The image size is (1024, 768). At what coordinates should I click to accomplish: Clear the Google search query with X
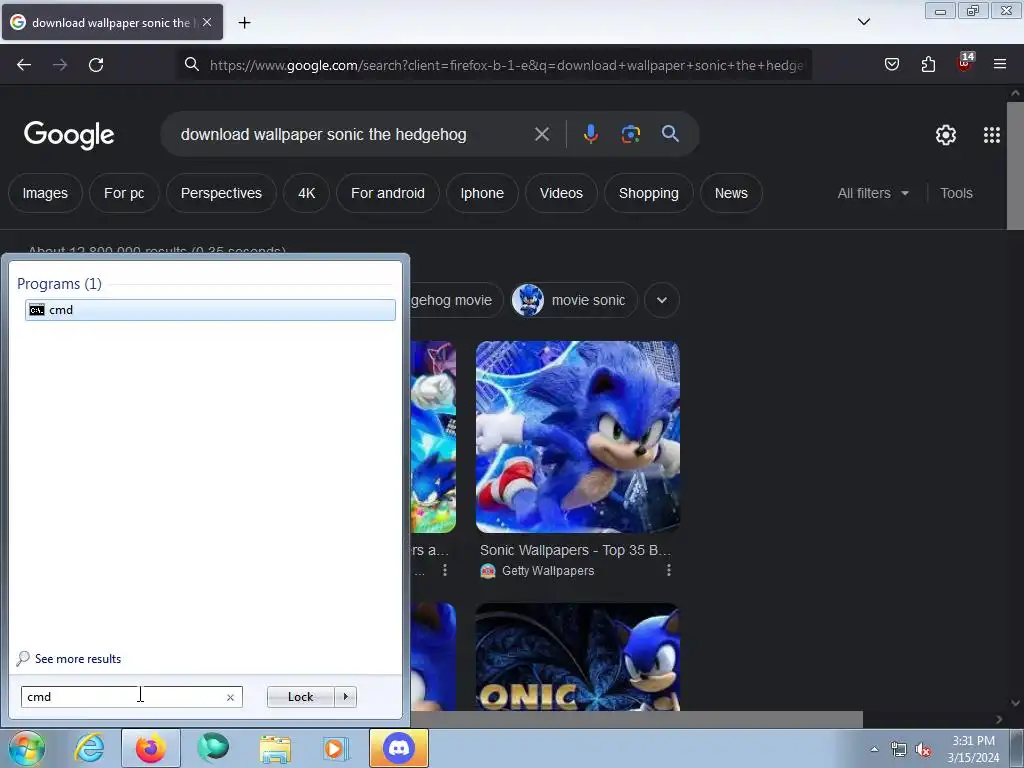pyautogui.click(x=541, y=135)
